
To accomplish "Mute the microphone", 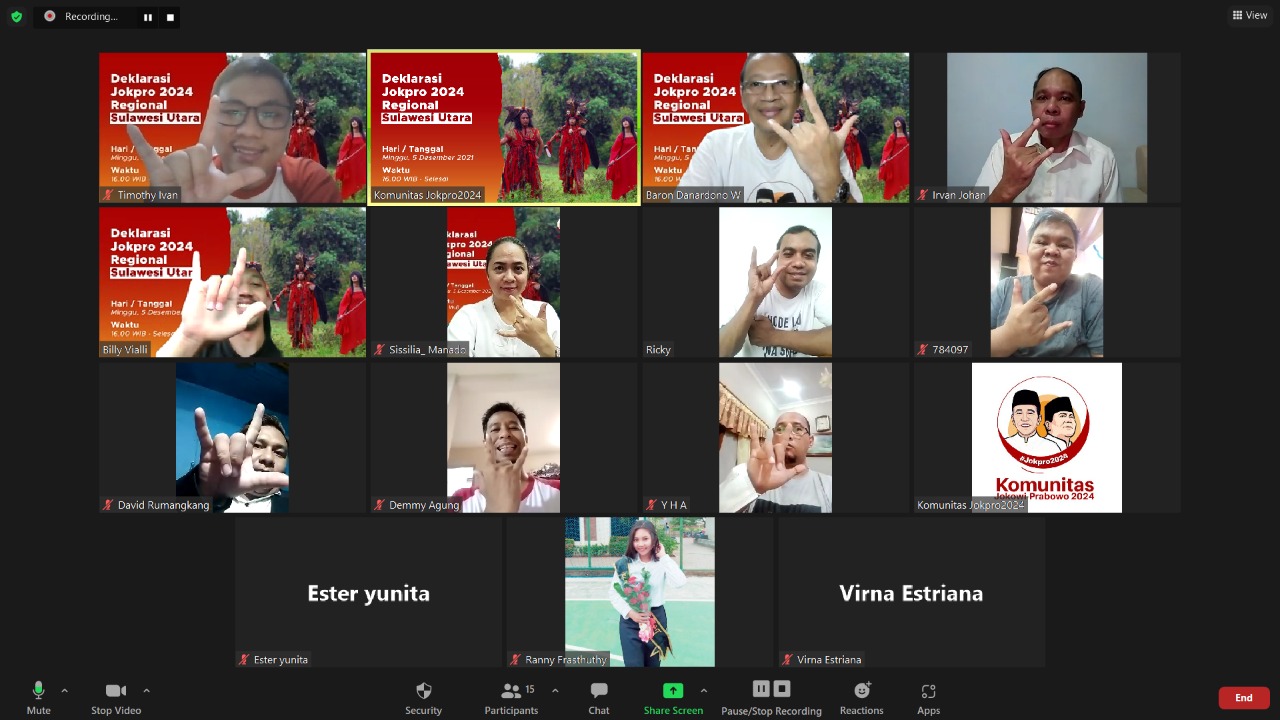I will coord(38,691).
